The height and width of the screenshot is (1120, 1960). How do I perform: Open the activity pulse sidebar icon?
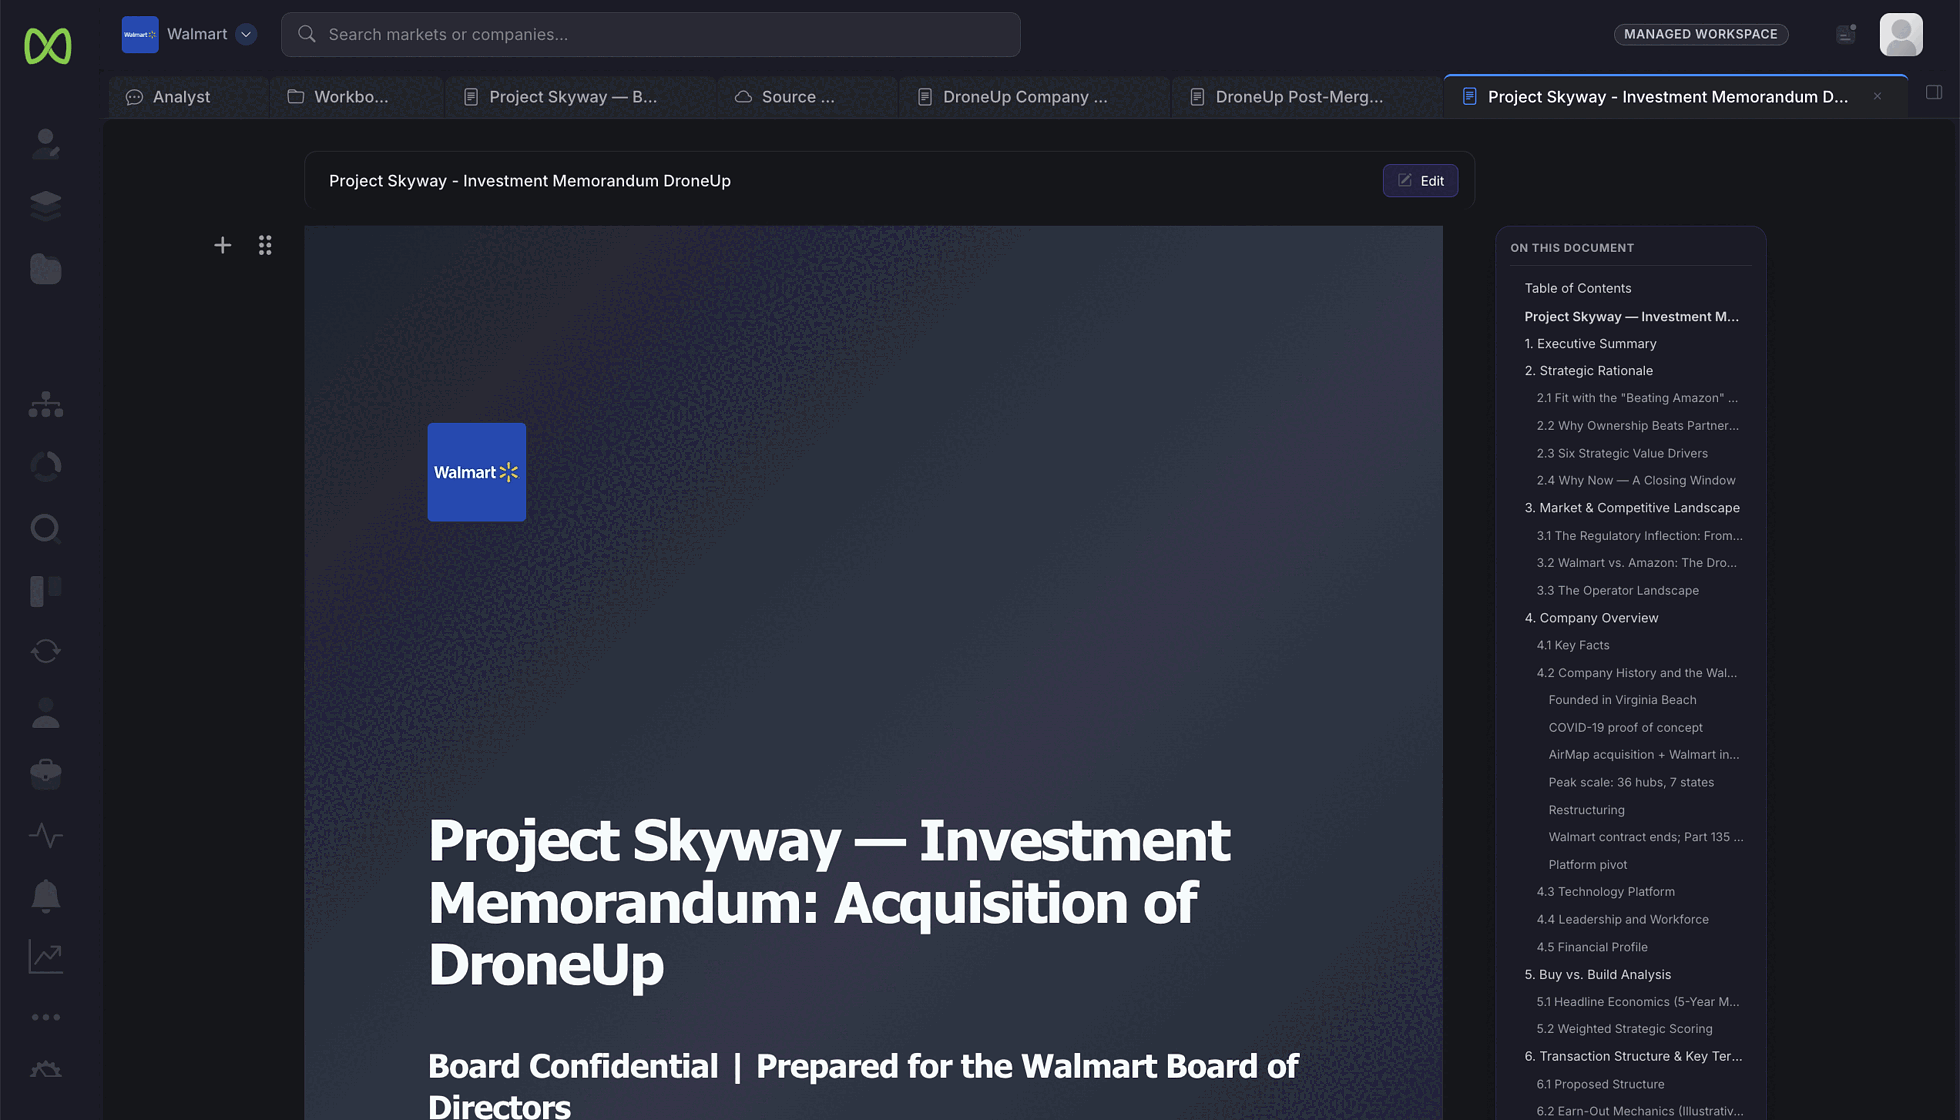pos(45,835)
